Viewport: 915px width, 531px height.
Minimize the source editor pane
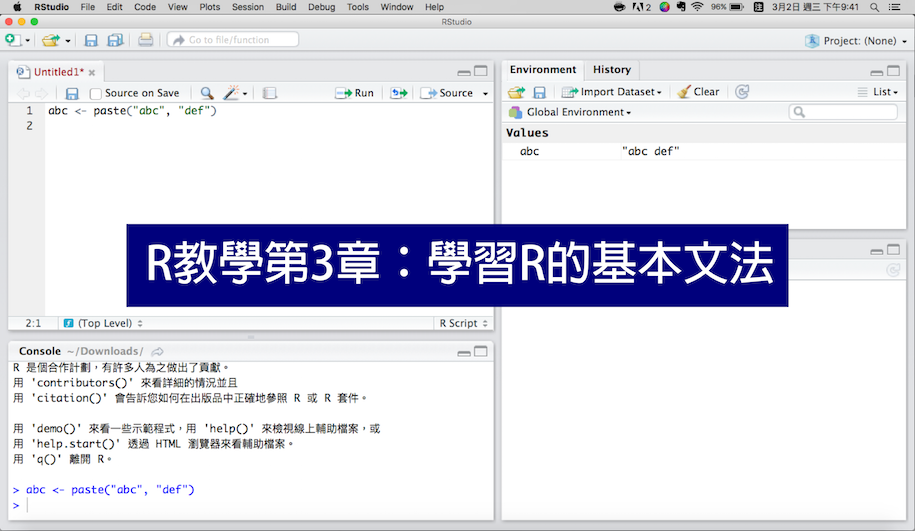coord(464,72)
